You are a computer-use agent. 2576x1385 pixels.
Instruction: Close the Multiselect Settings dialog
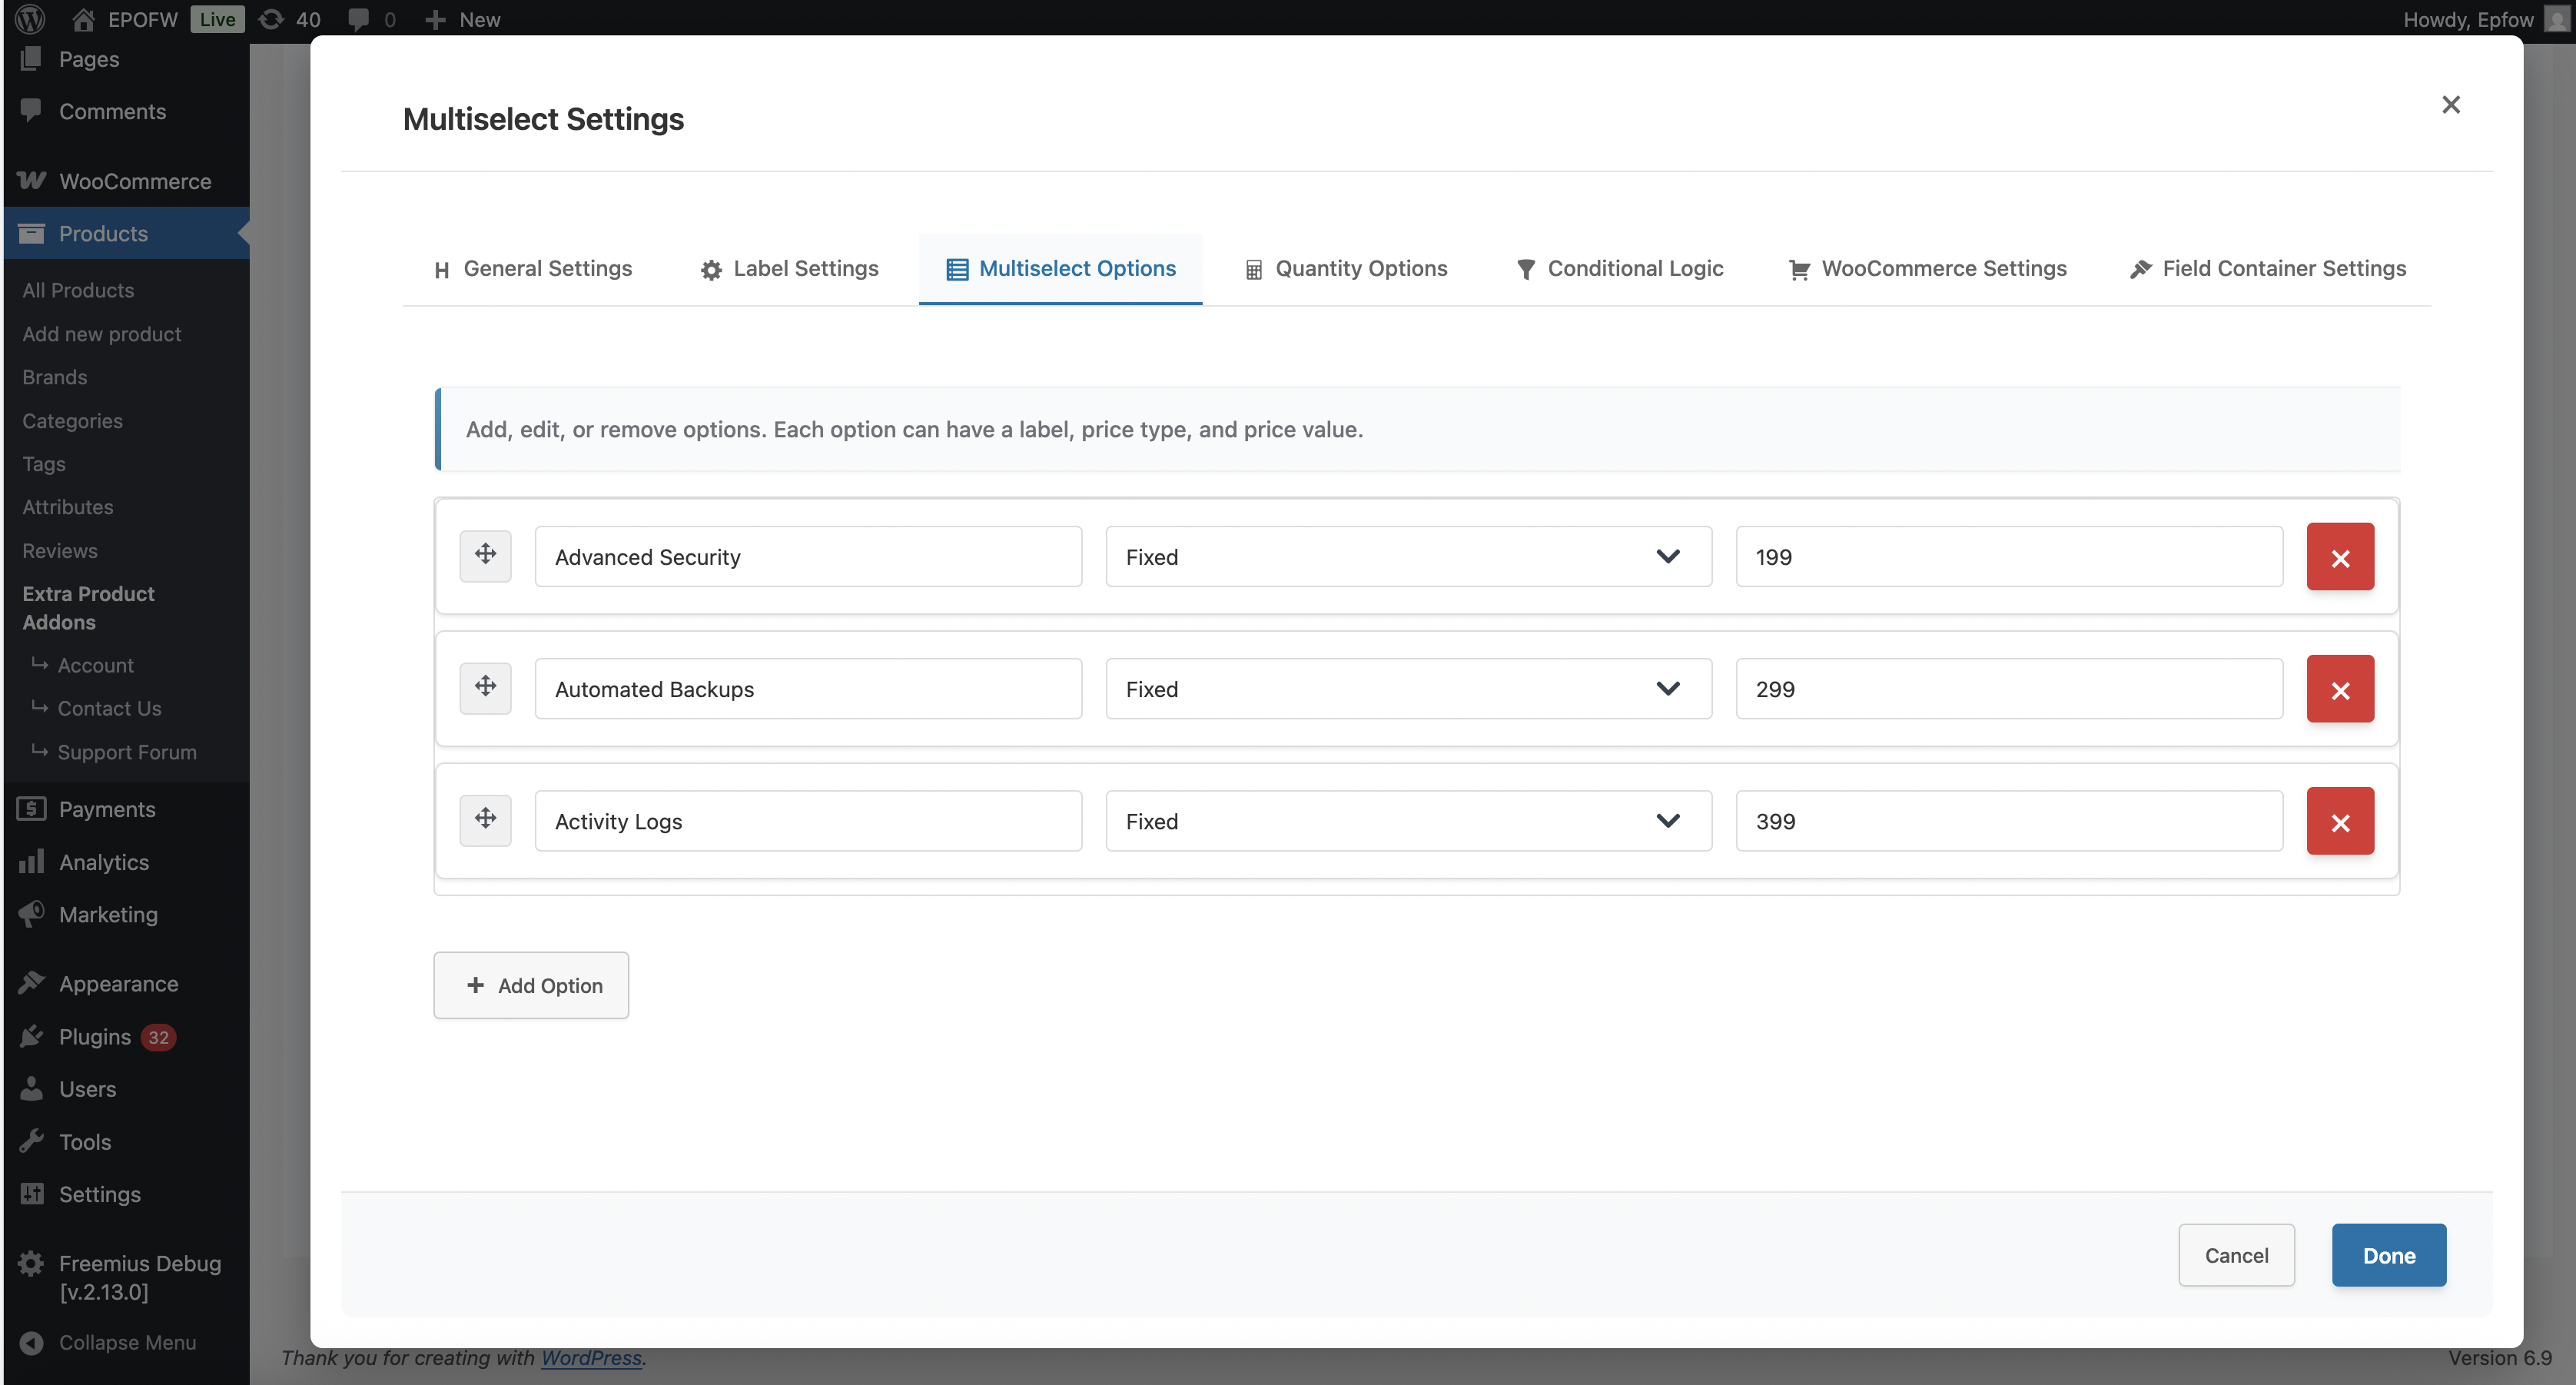click(x=2449, y=104)
